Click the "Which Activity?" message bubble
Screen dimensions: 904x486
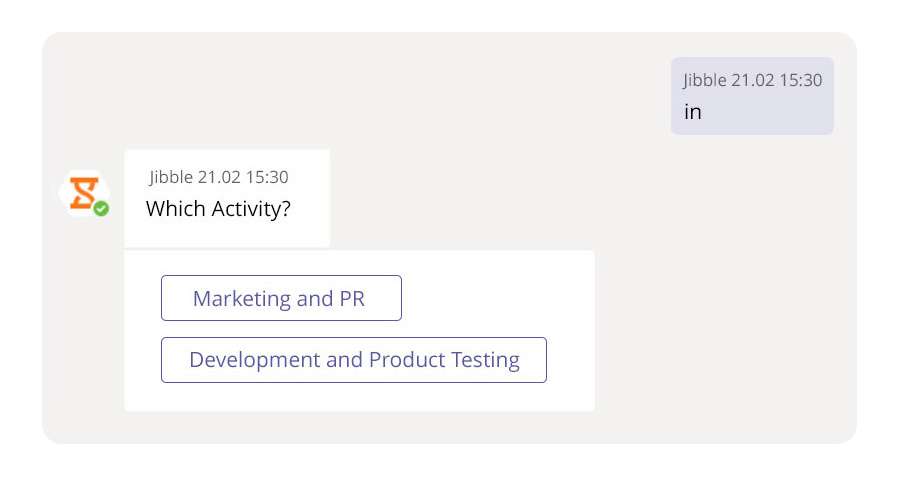(x=227, y=198)
